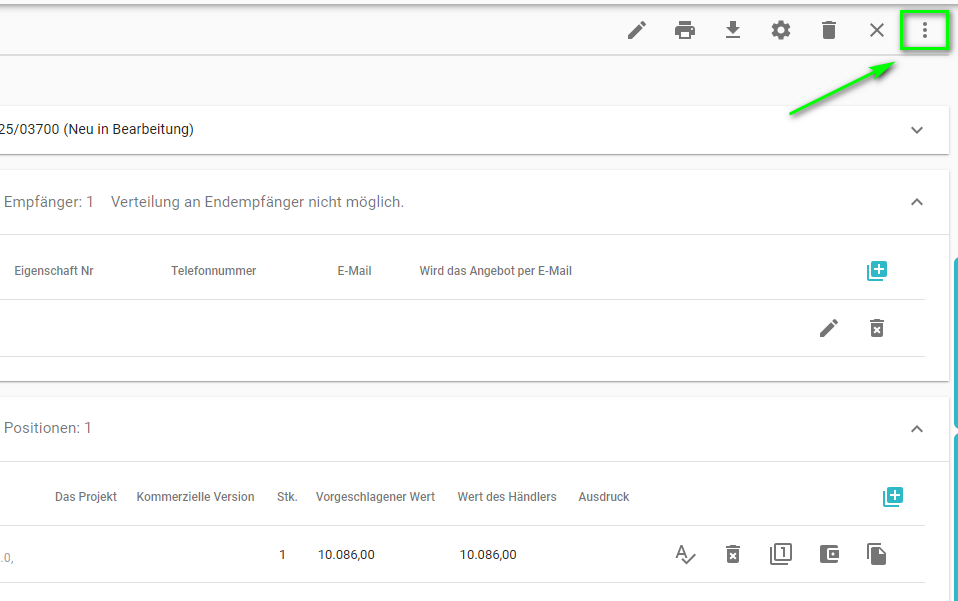Open settings with the gear icon
Viewport: 958px width, 601px height.
click(x=781, y=30)
